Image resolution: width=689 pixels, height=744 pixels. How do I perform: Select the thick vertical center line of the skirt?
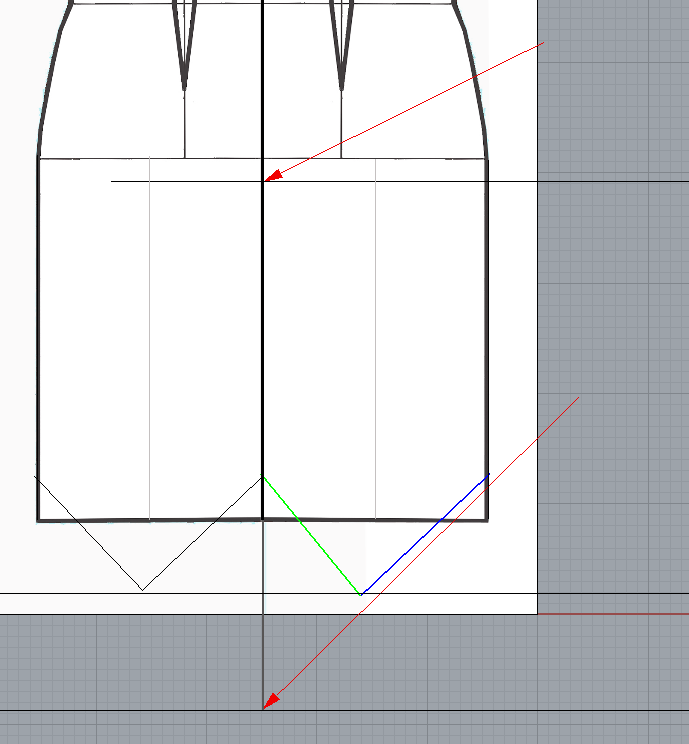point(262,260)
